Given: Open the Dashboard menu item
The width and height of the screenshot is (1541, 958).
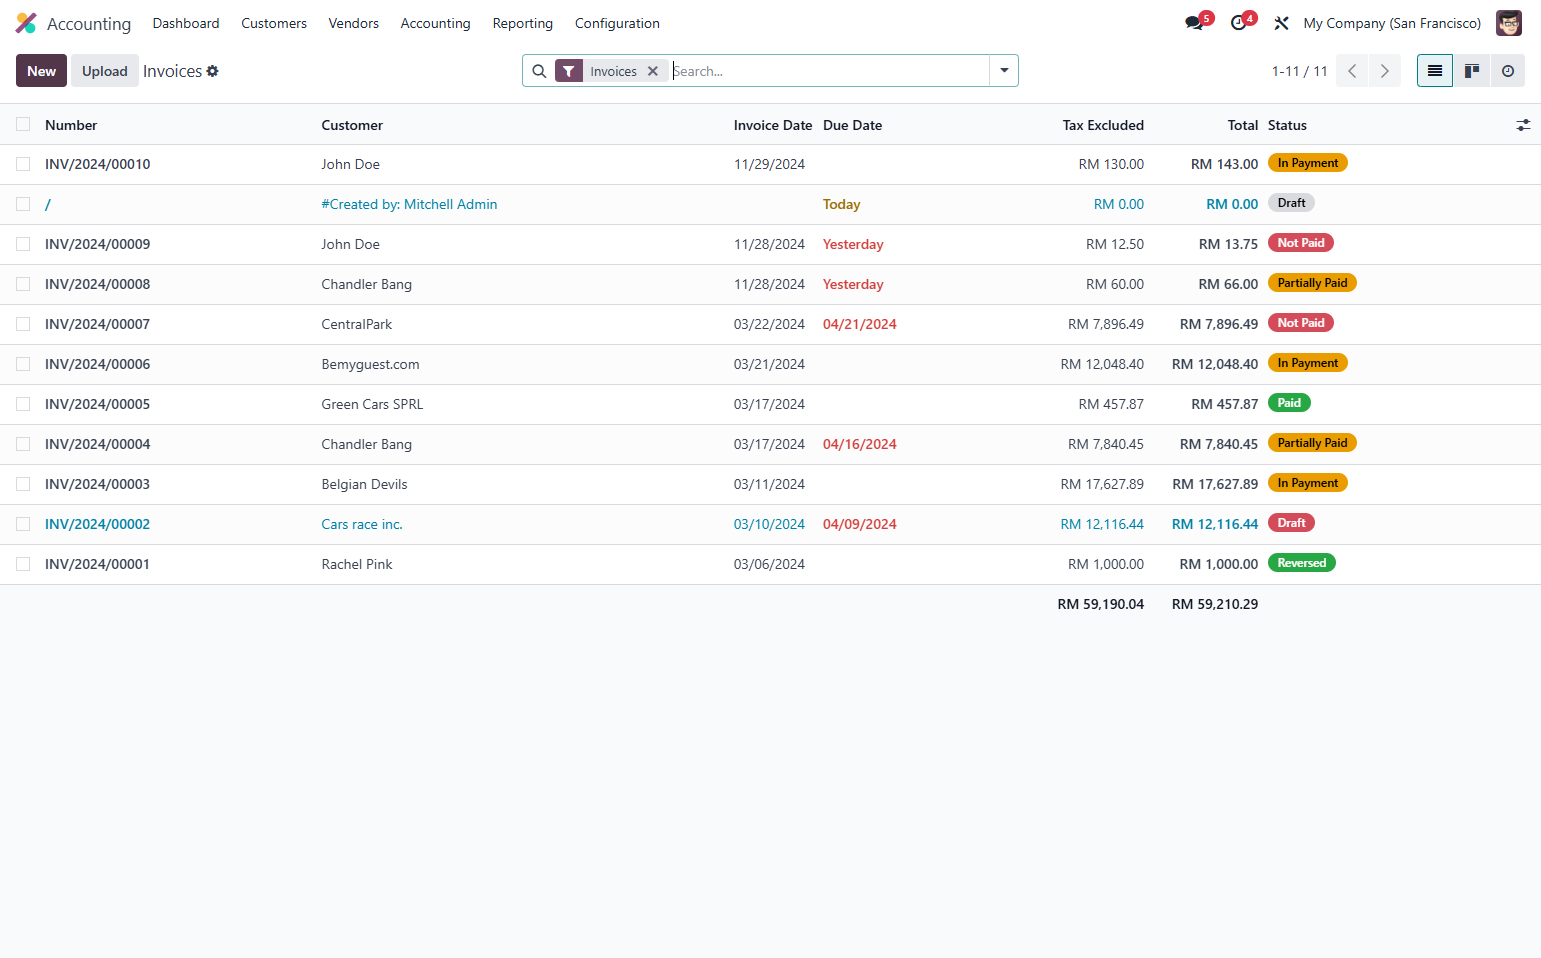Looking at the screenshot, I should (x=186, y=23).
